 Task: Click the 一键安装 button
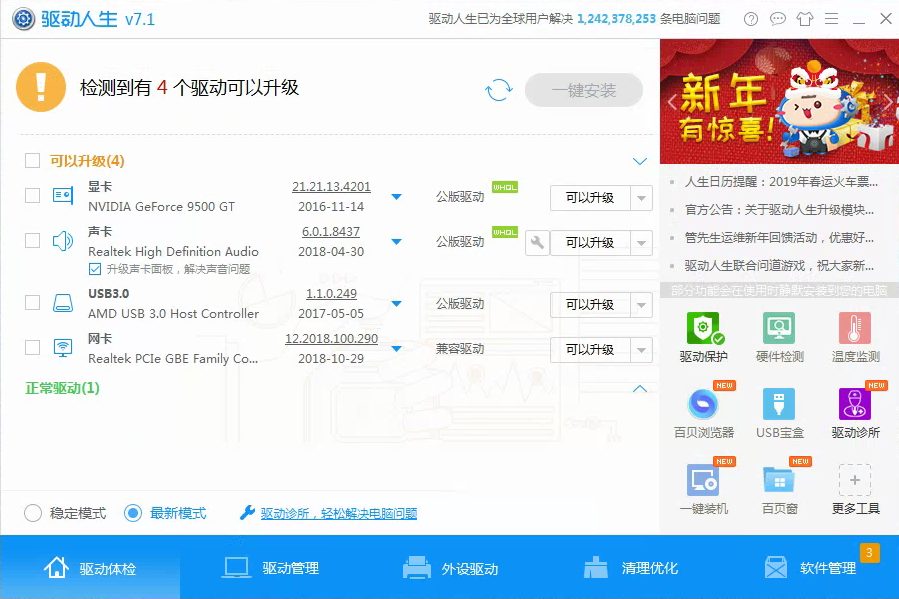[584, 90]
